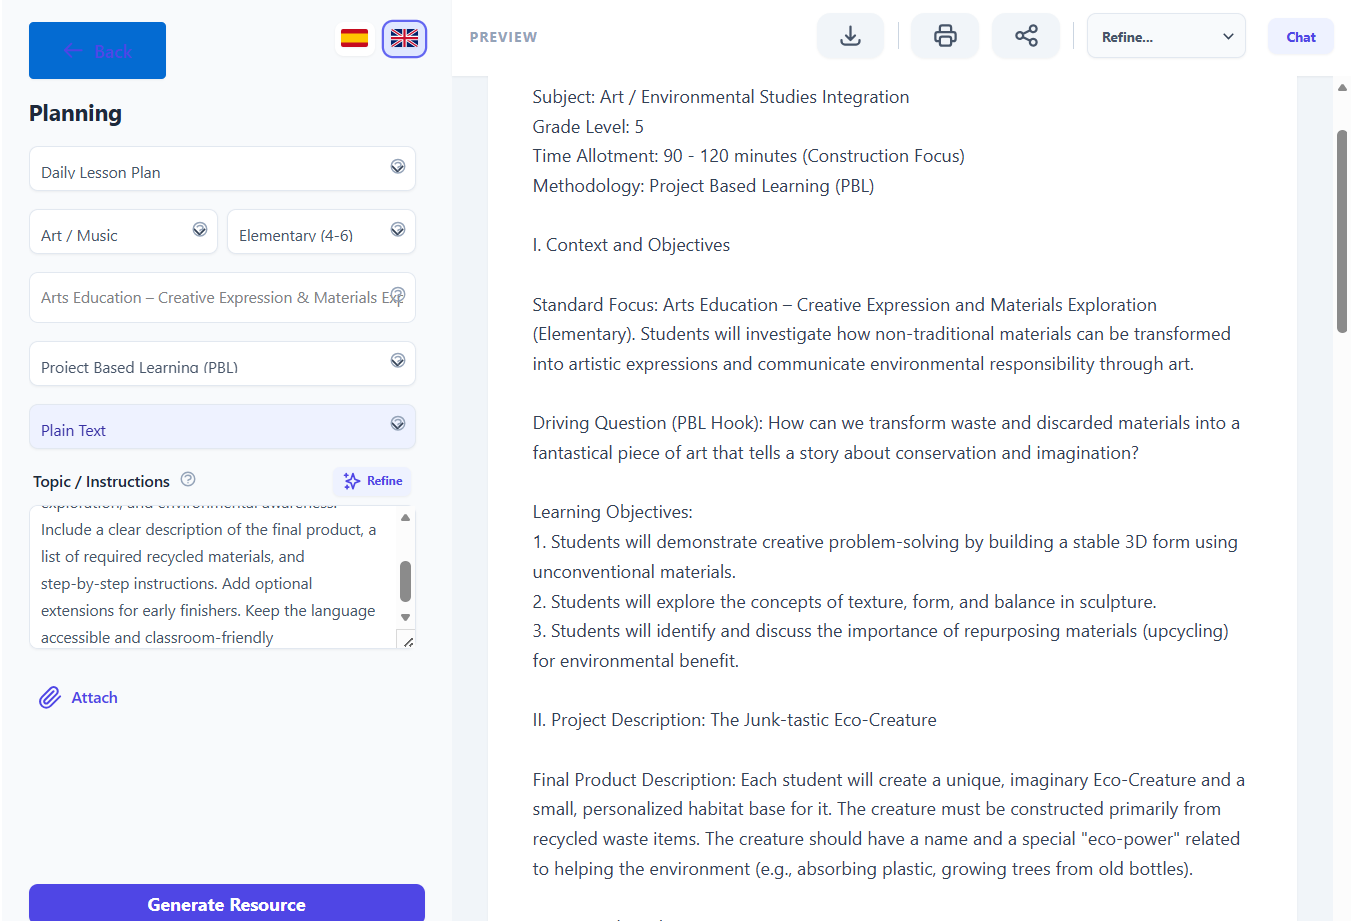Click the share icon
The height and width of the screenshot is (921, 1352).
click(1026, 37)
